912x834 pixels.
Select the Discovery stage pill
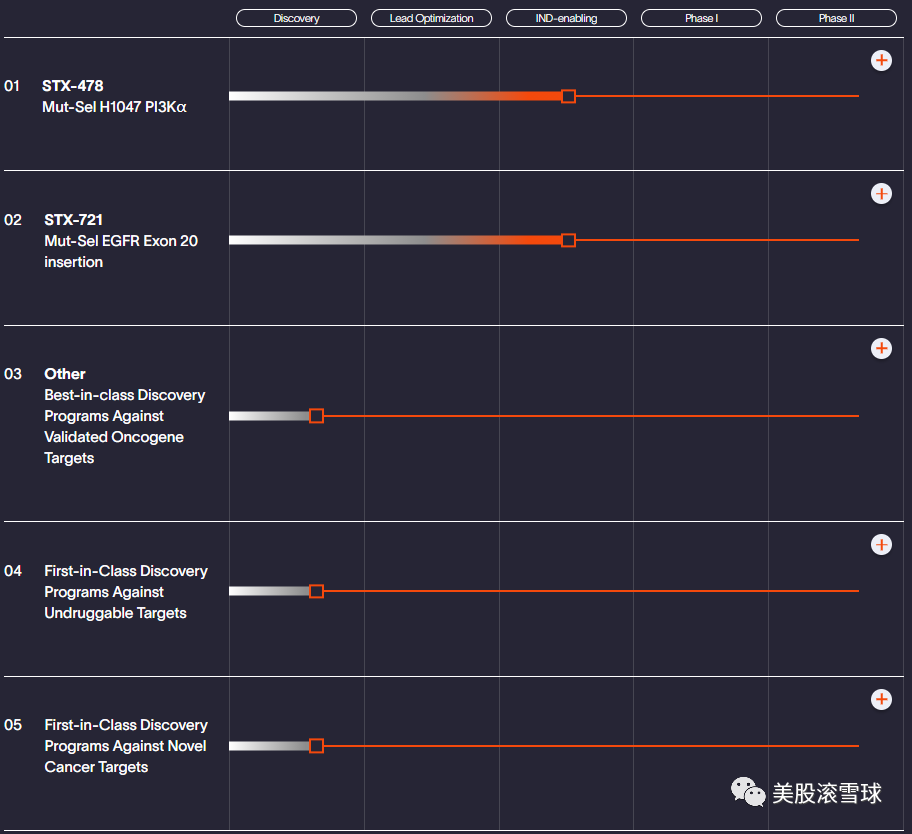(296, 18)
